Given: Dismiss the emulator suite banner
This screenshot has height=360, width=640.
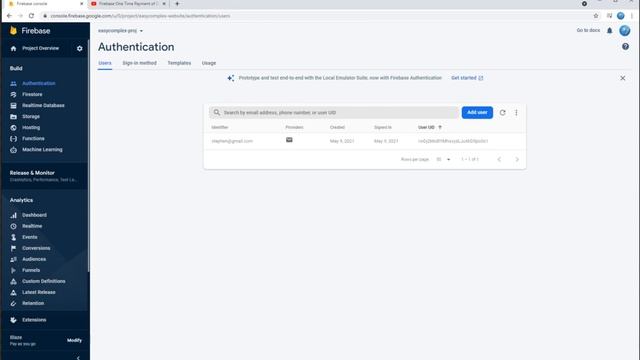Looking at the screenshot, I should point(622,78).
